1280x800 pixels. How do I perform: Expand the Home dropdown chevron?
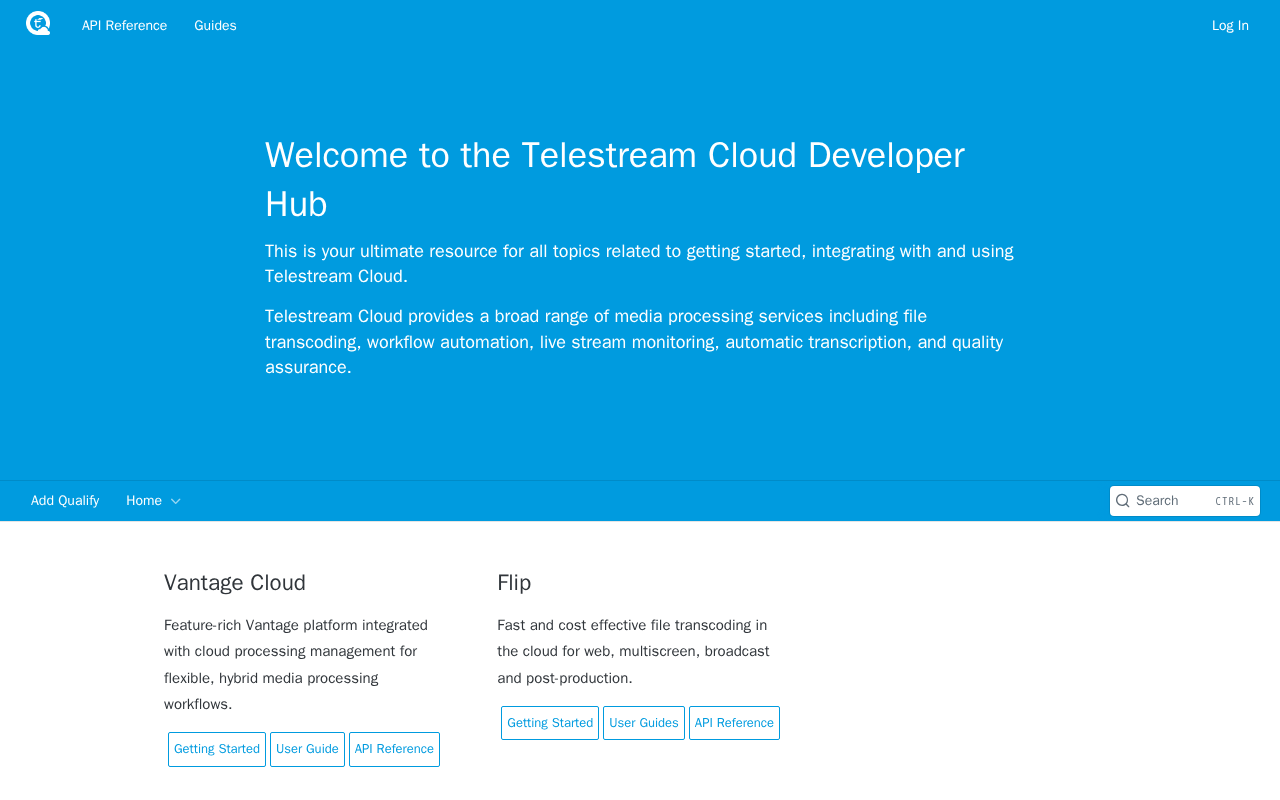pos(176,501)
